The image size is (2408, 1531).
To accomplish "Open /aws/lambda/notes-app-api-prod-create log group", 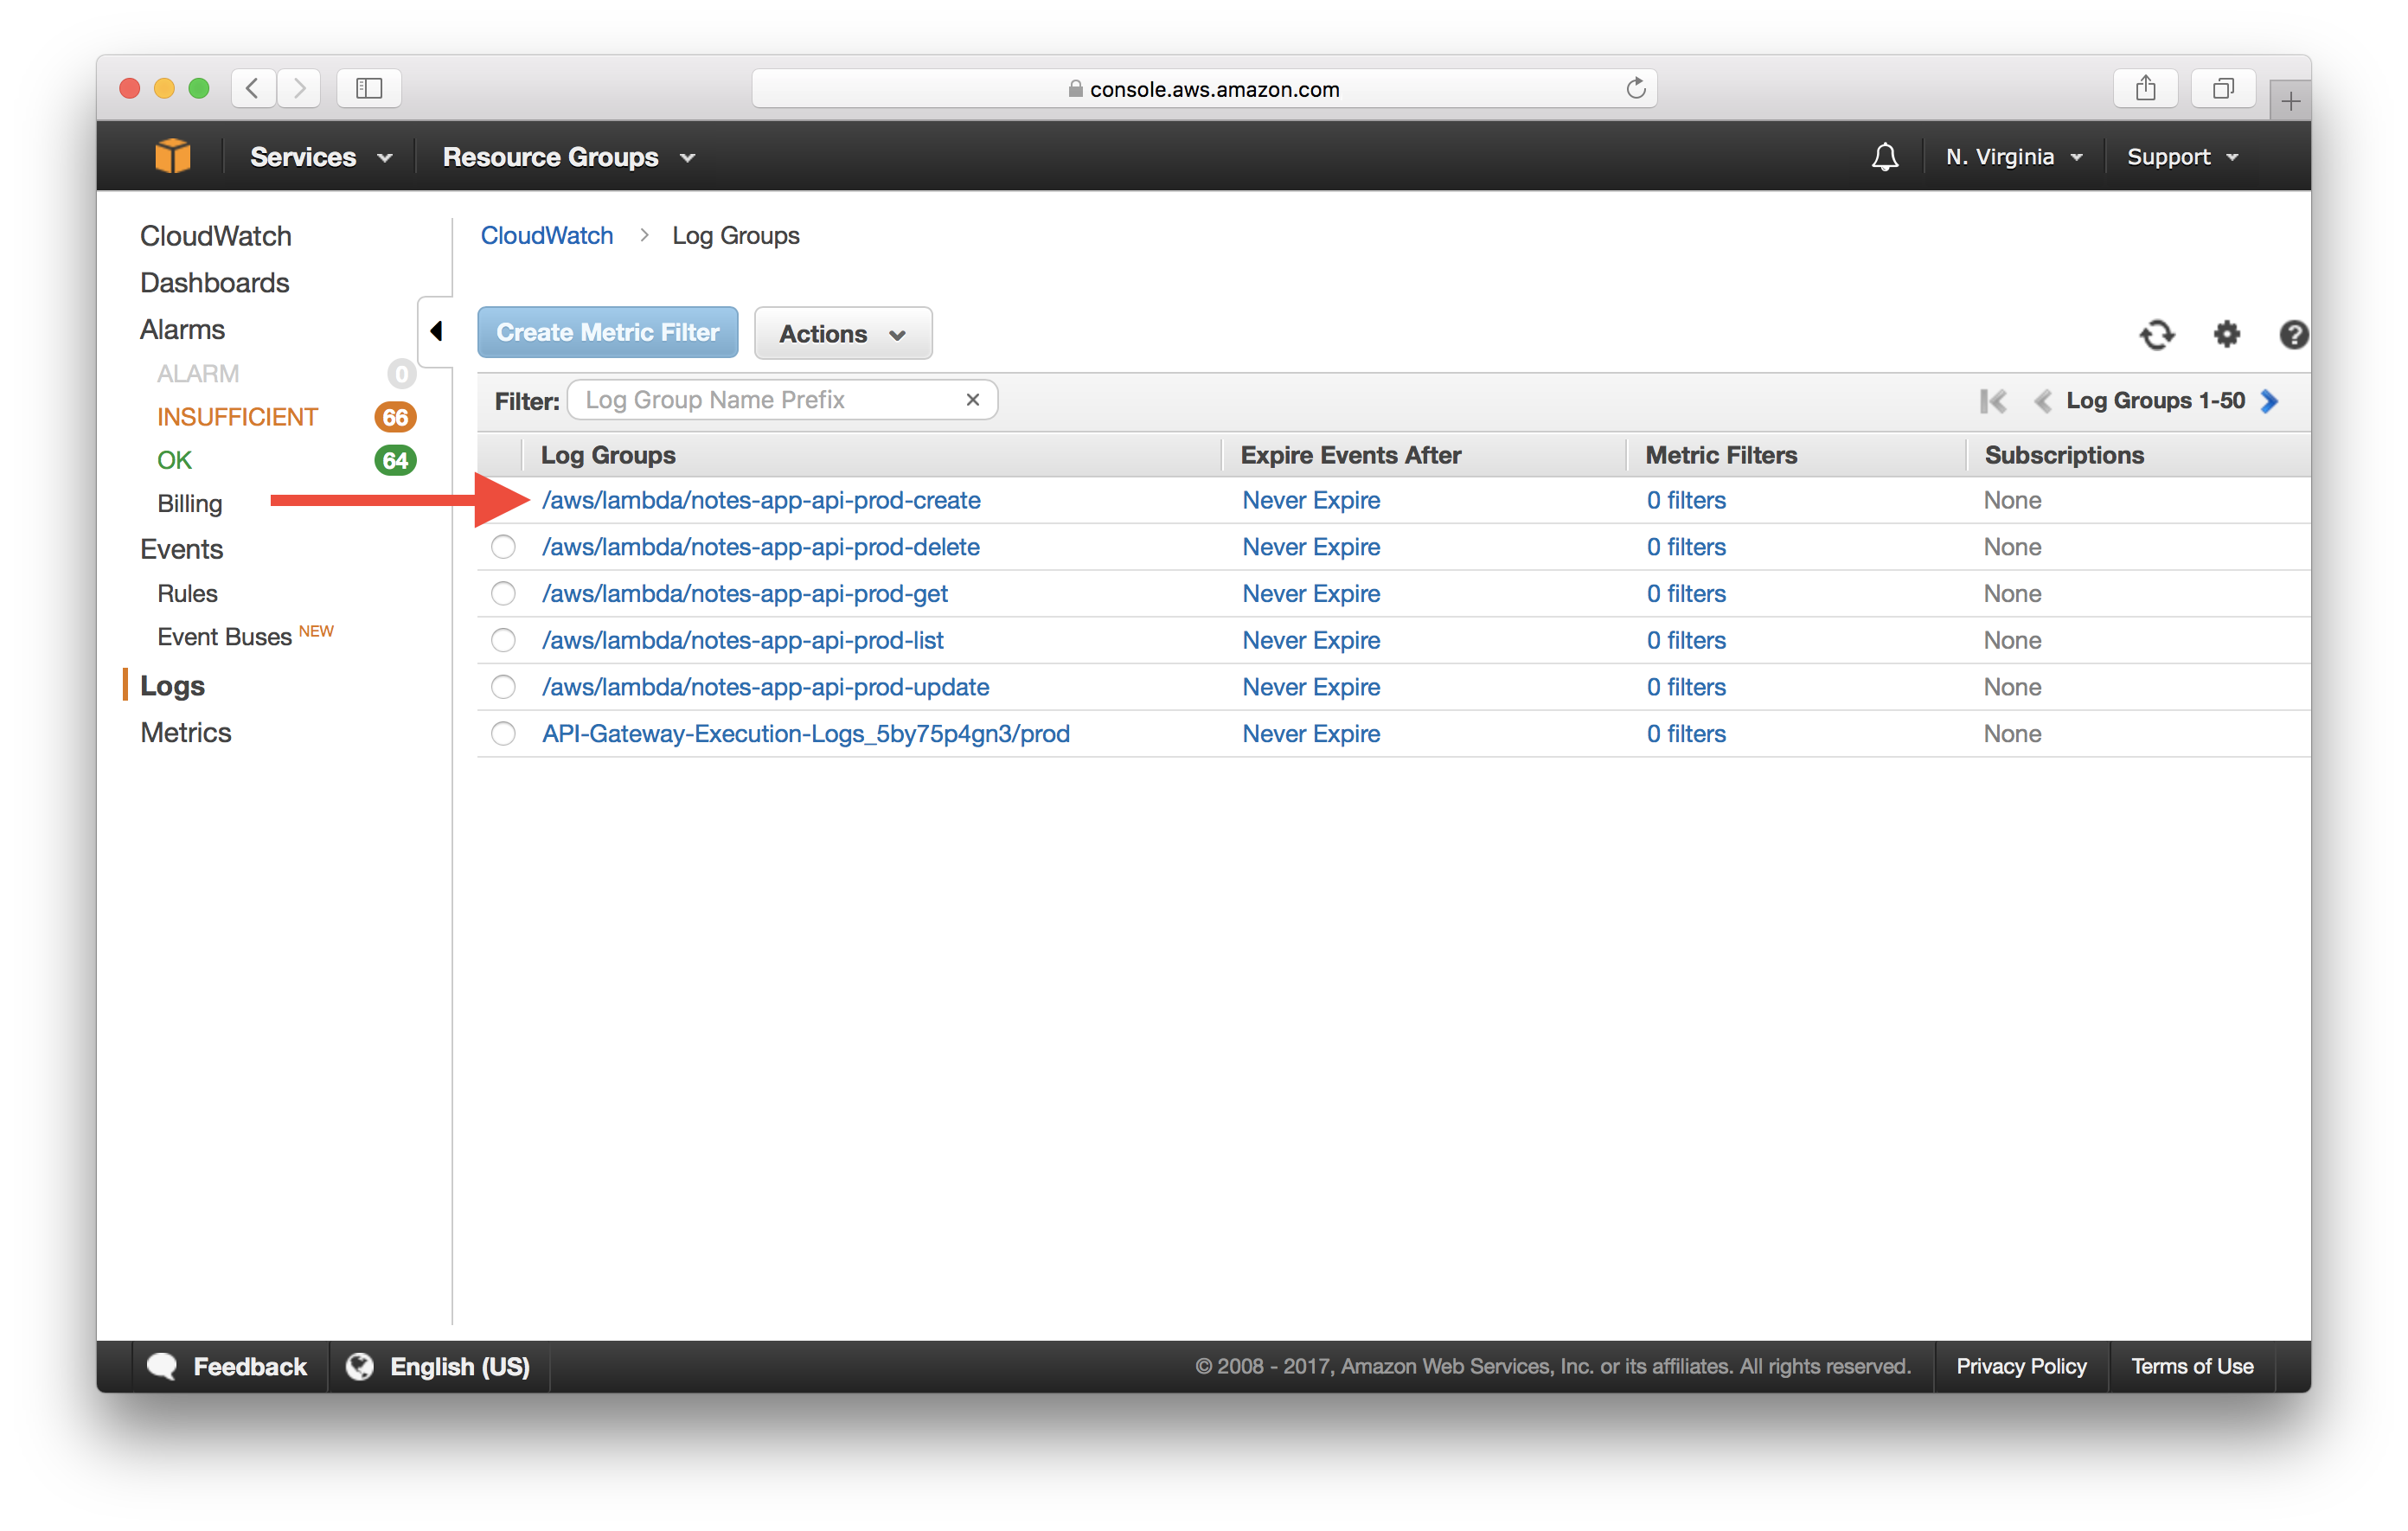I will coord(761,500).
